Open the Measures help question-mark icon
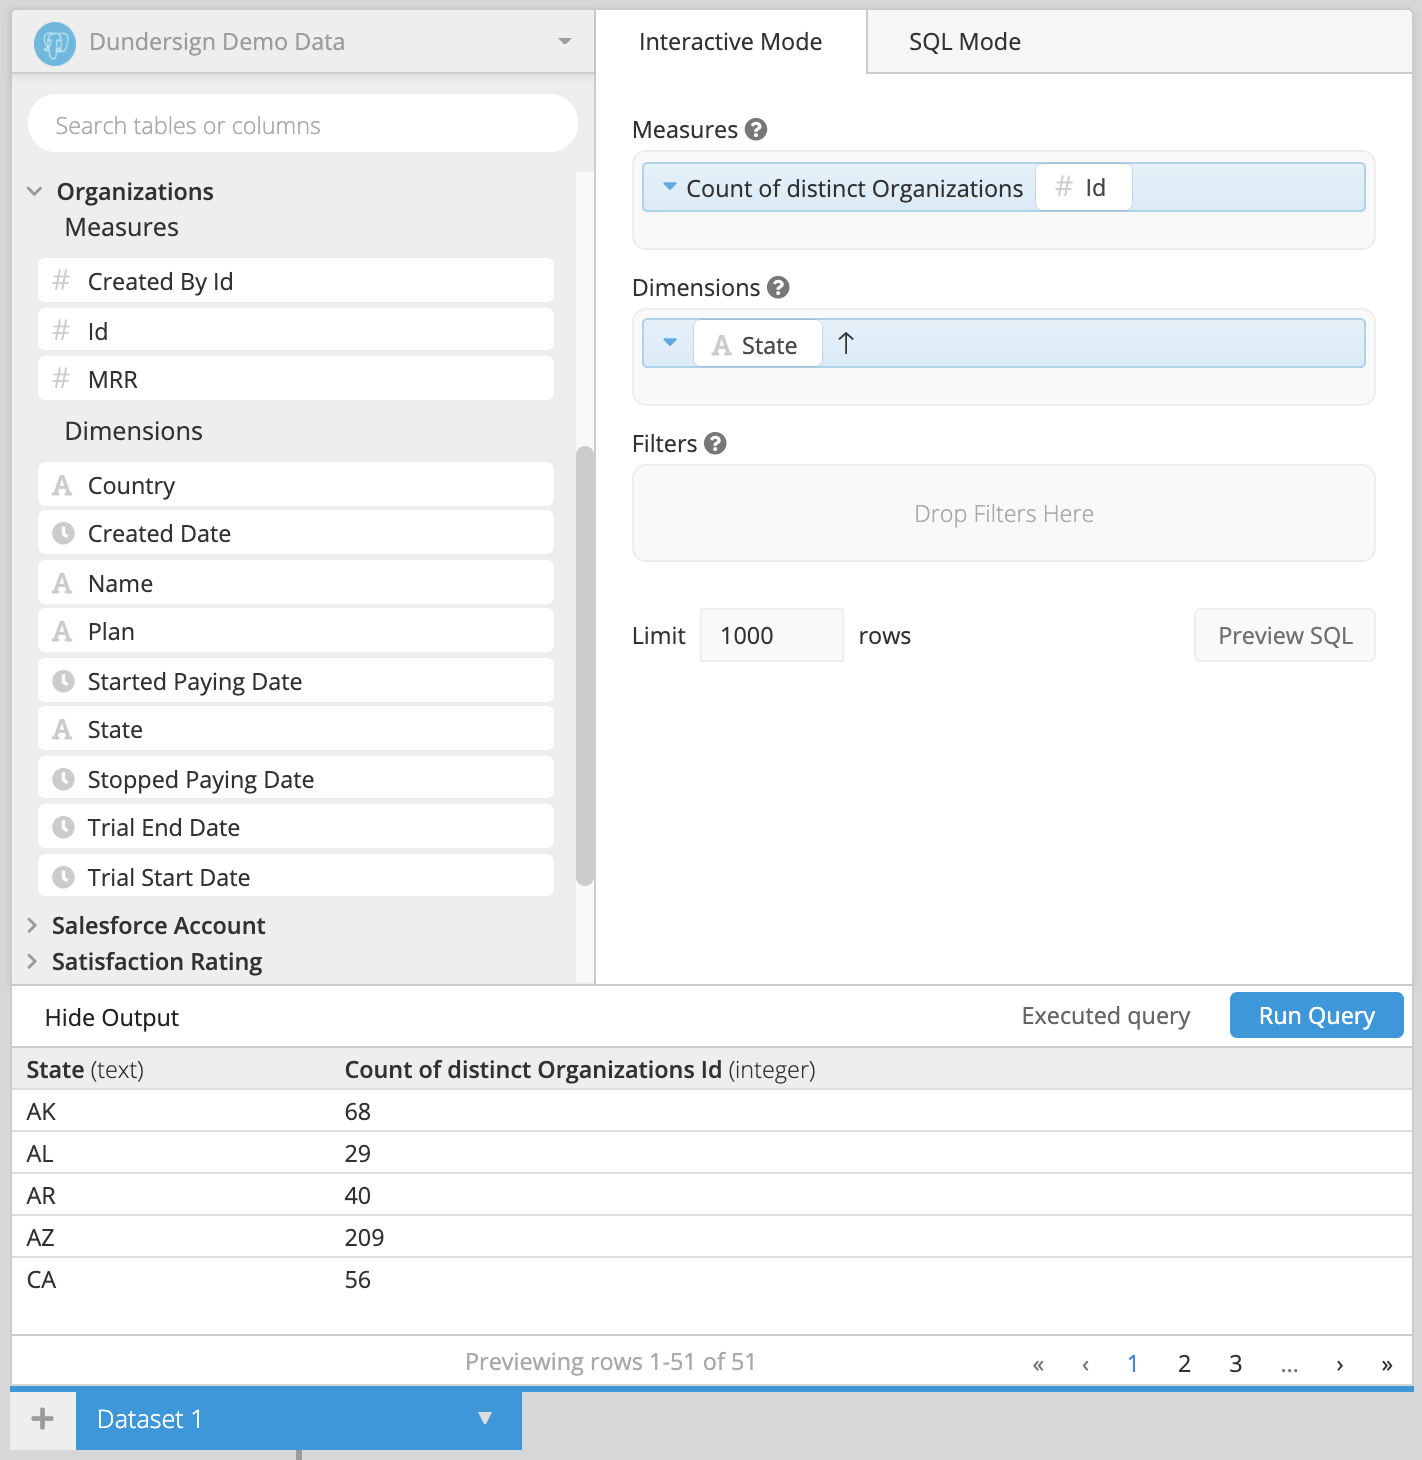 coord(756,129)
